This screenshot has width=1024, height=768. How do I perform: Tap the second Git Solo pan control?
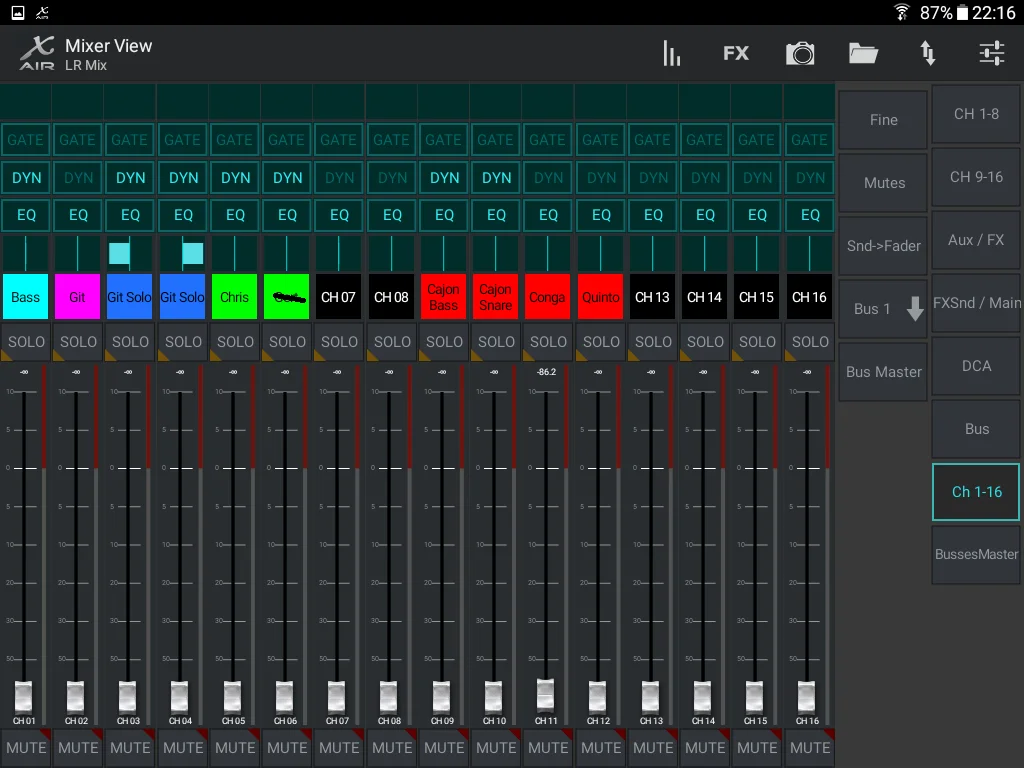[x=182, y=253]
